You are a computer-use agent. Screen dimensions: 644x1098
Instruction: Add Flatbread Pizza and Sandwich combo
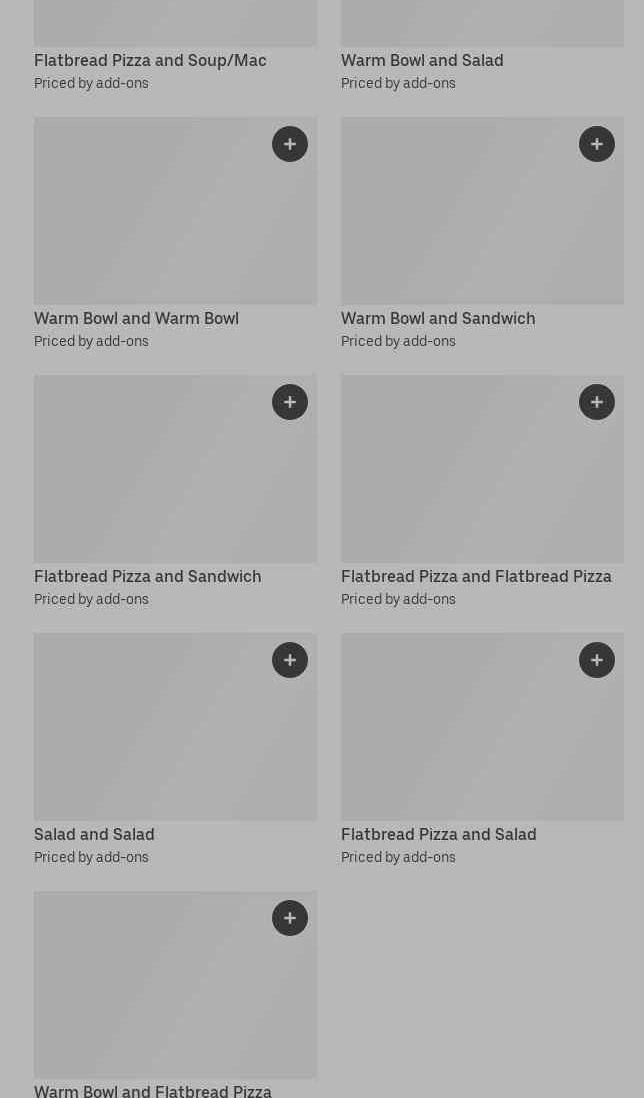[x=290, y=402]
